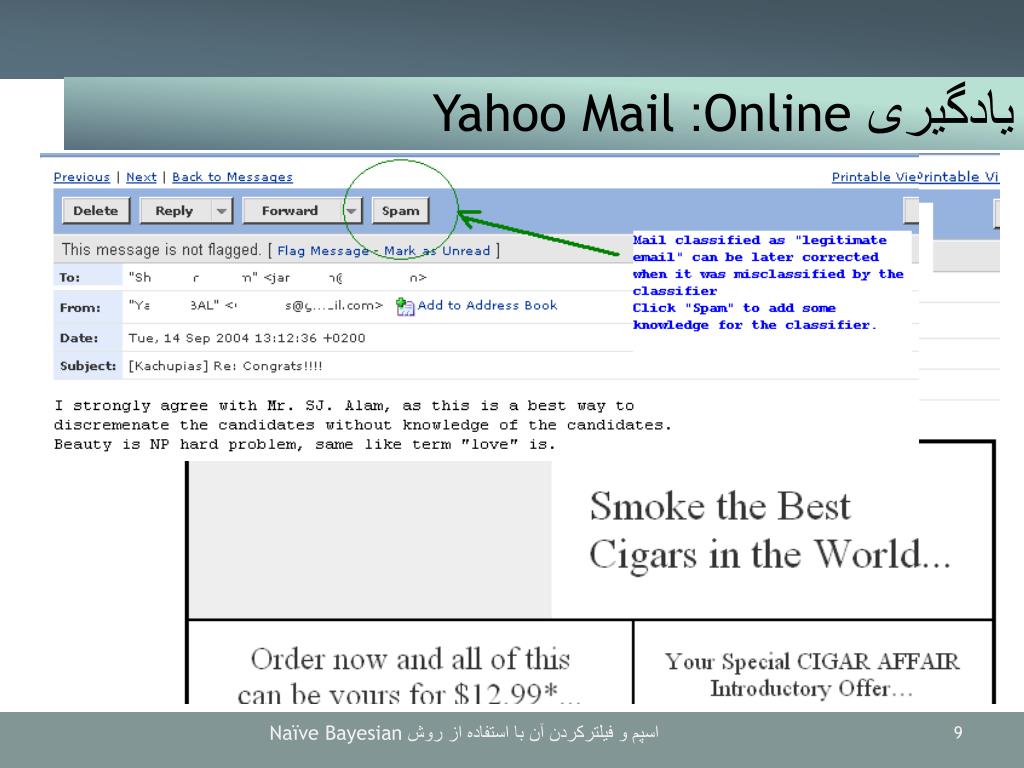Viewport: 1024px width, 768px height.
Task: Open the Printable View link
Action: [874, 177]
